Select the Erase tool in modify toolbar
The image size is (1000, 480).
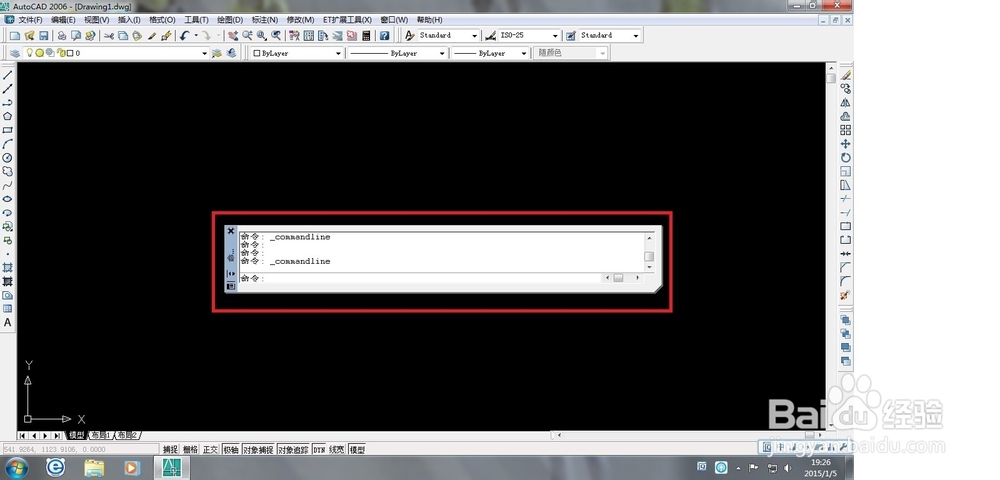[x=846, y=75]
